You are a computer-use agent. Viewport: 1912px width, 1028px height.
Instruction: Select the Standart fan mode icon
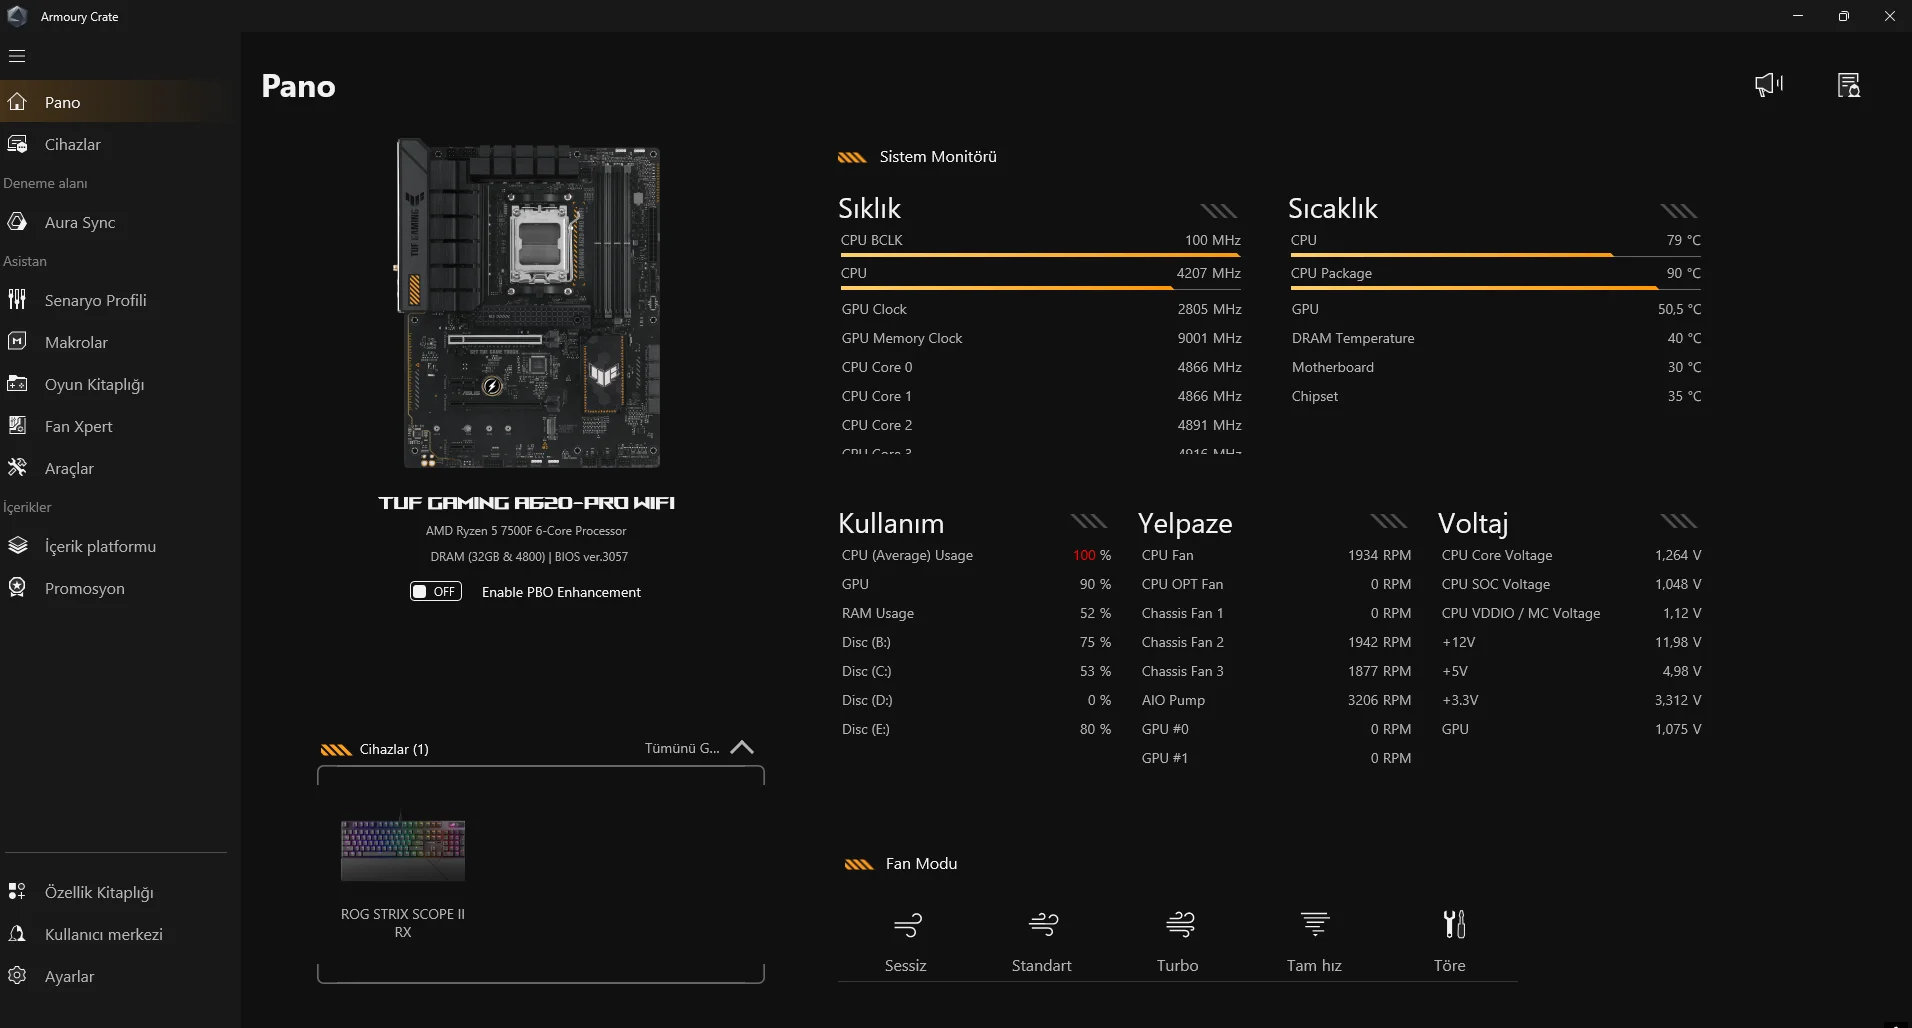(x=1043, y=924)
